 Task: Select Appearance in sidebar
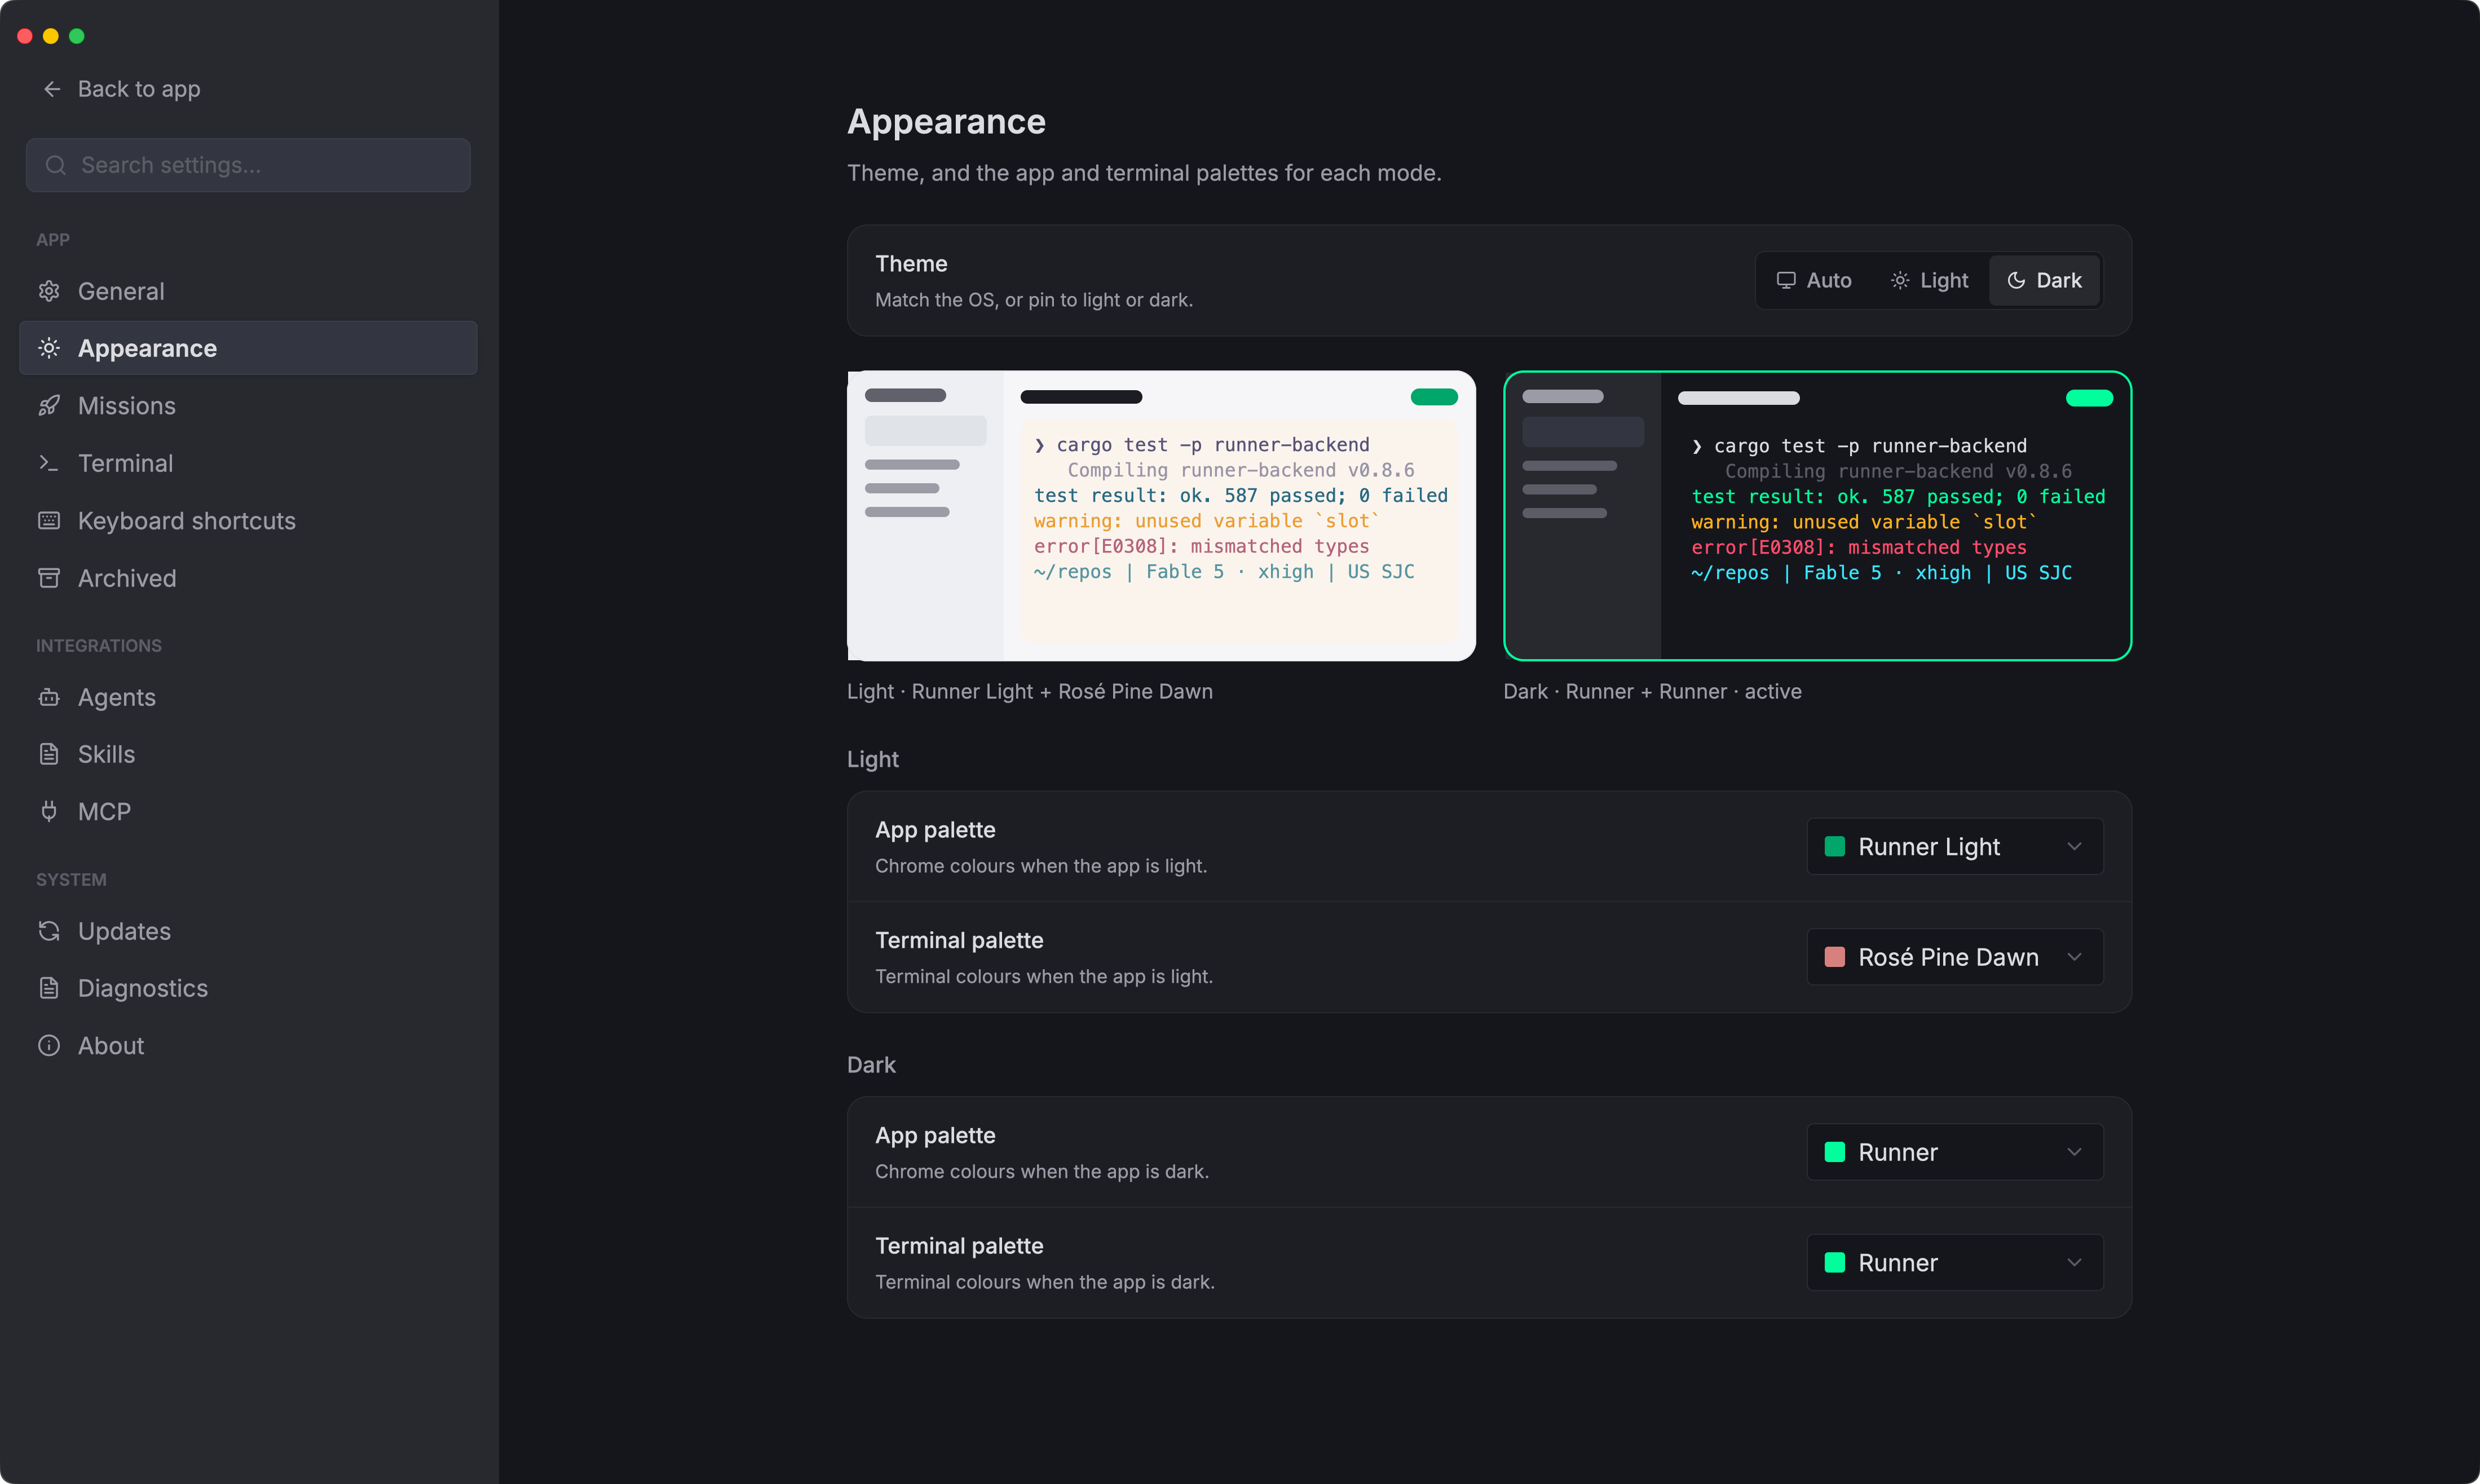click(248, 348)
